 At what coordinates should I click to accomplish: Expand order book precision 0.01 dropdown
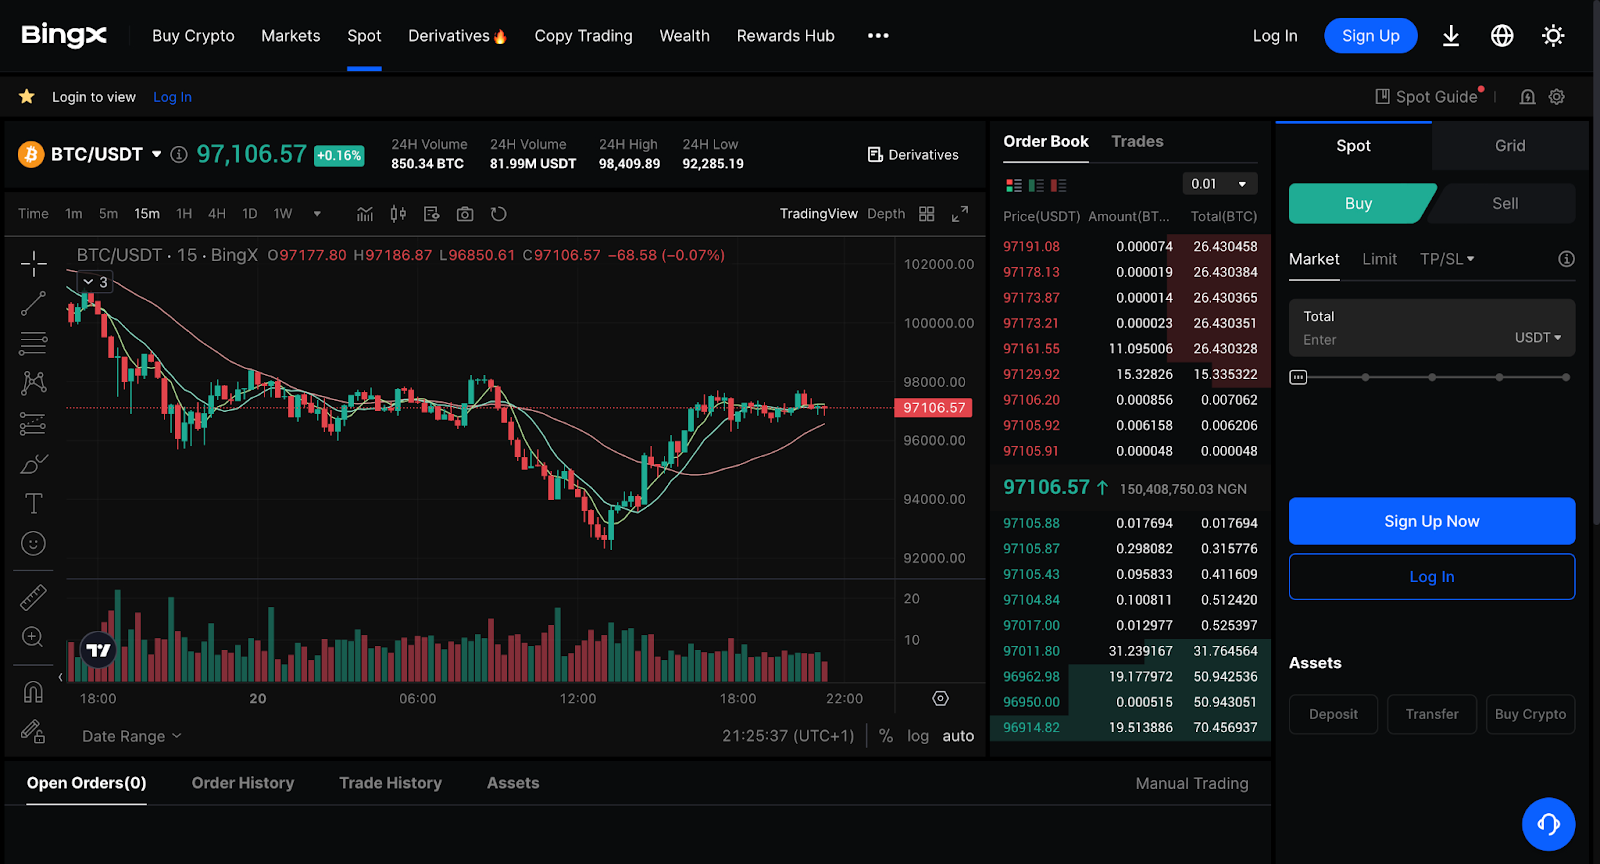click(1219, 184)
